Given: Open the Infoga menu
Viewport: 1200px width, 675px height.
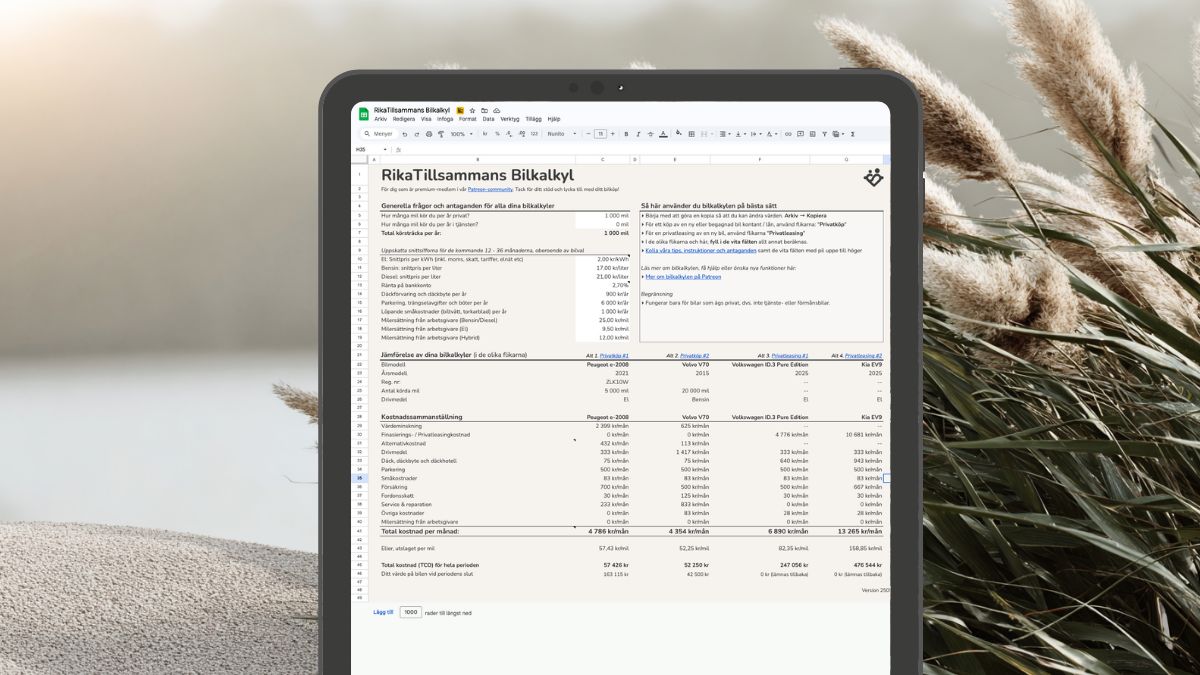Looking at the screenshot, I should click(445, 119).
